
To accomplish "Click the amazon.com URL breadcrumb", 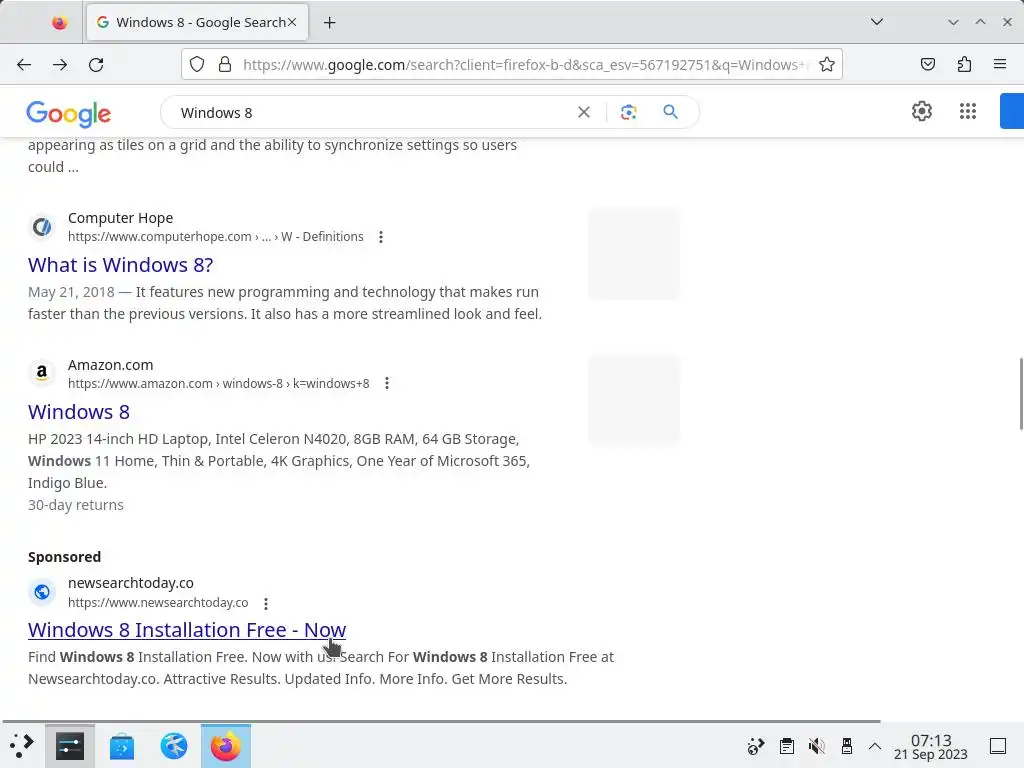I will coord(218,383).
